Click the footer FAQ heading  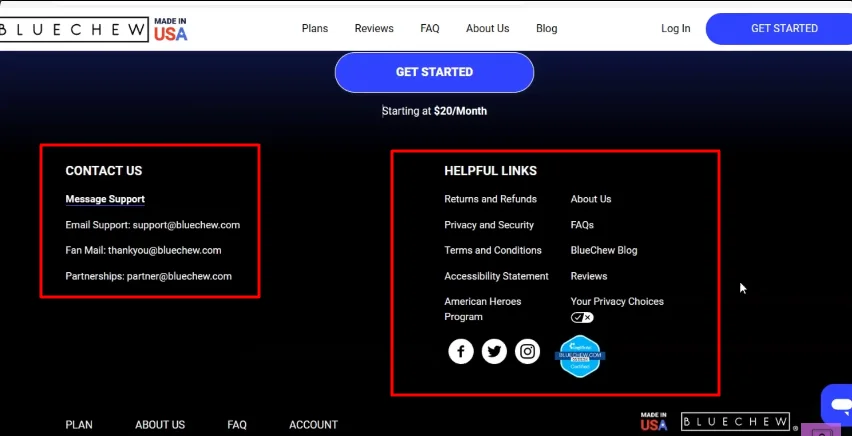237,425
